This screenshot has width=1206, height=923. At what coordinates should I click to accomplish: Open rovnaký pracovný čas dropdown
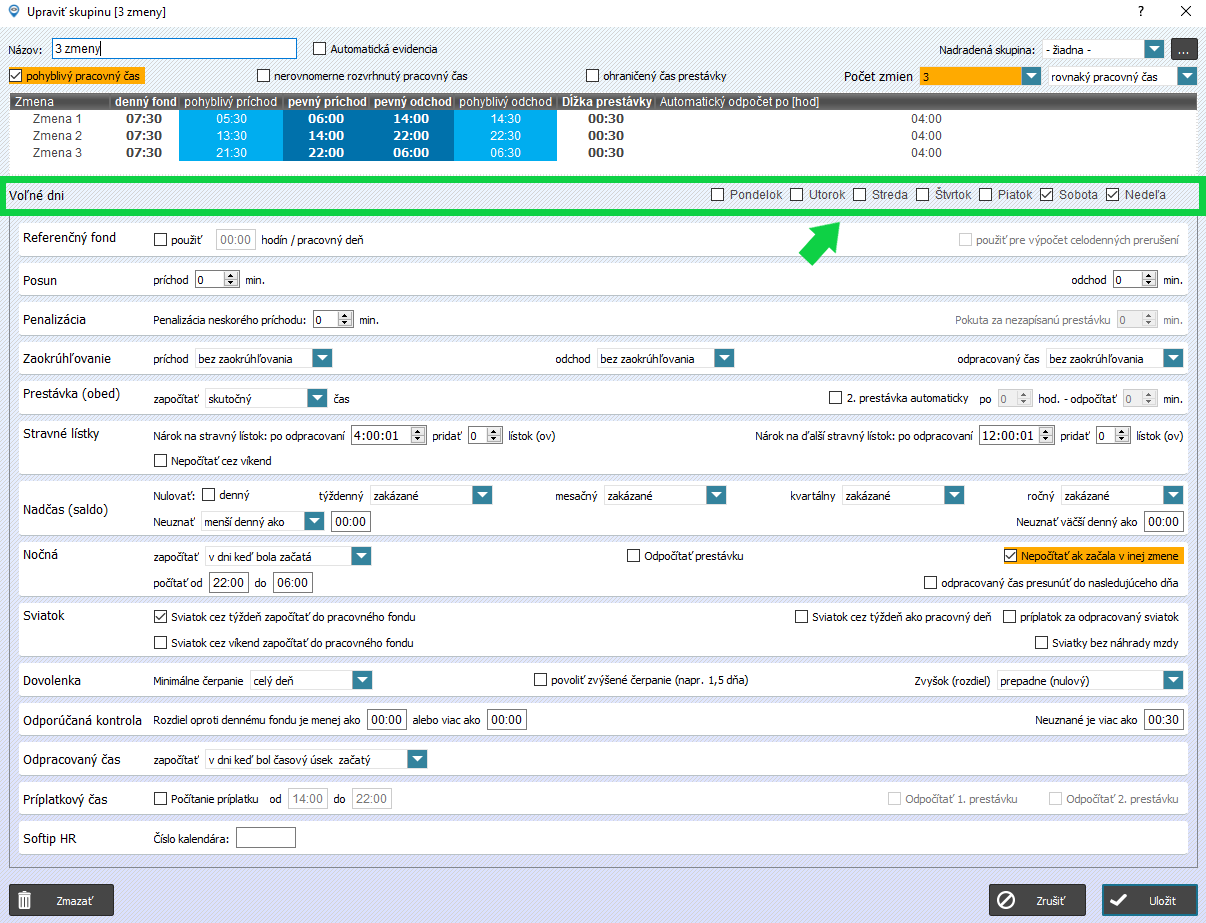(1186, 76)
